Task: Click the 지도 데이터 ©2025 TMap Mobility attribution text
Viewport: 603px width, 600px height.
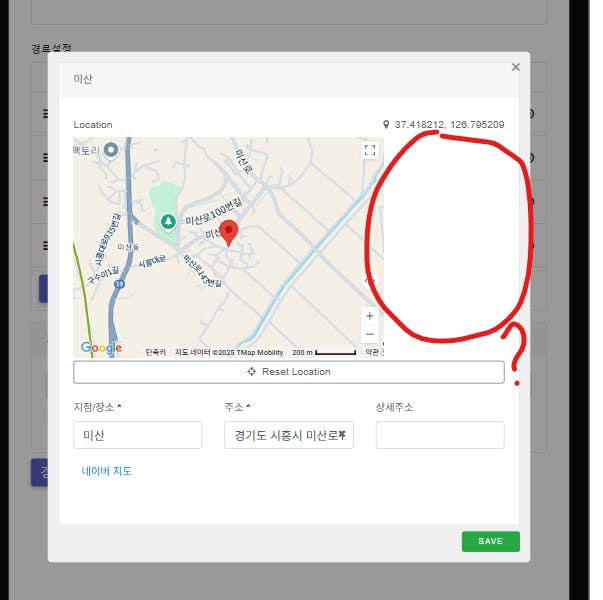Action: coord(229,352)
